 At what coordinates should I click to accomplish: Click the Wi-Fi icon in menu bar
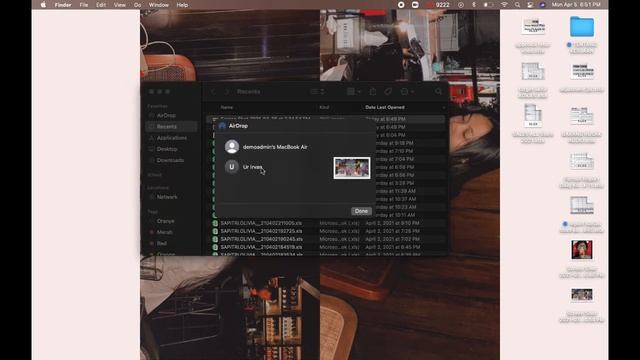[x=504, y=5]
